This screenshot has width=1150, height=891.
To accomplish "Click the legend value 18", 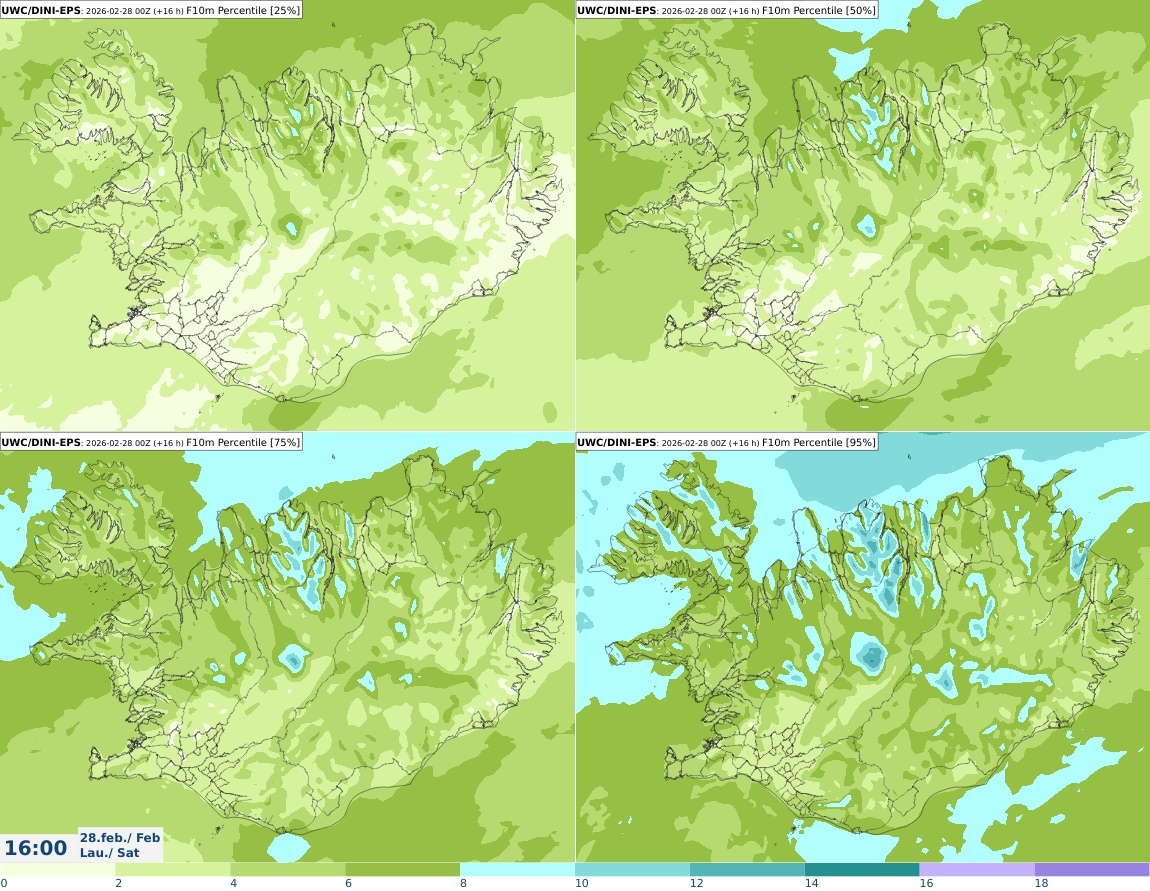I will (1041, 883).
